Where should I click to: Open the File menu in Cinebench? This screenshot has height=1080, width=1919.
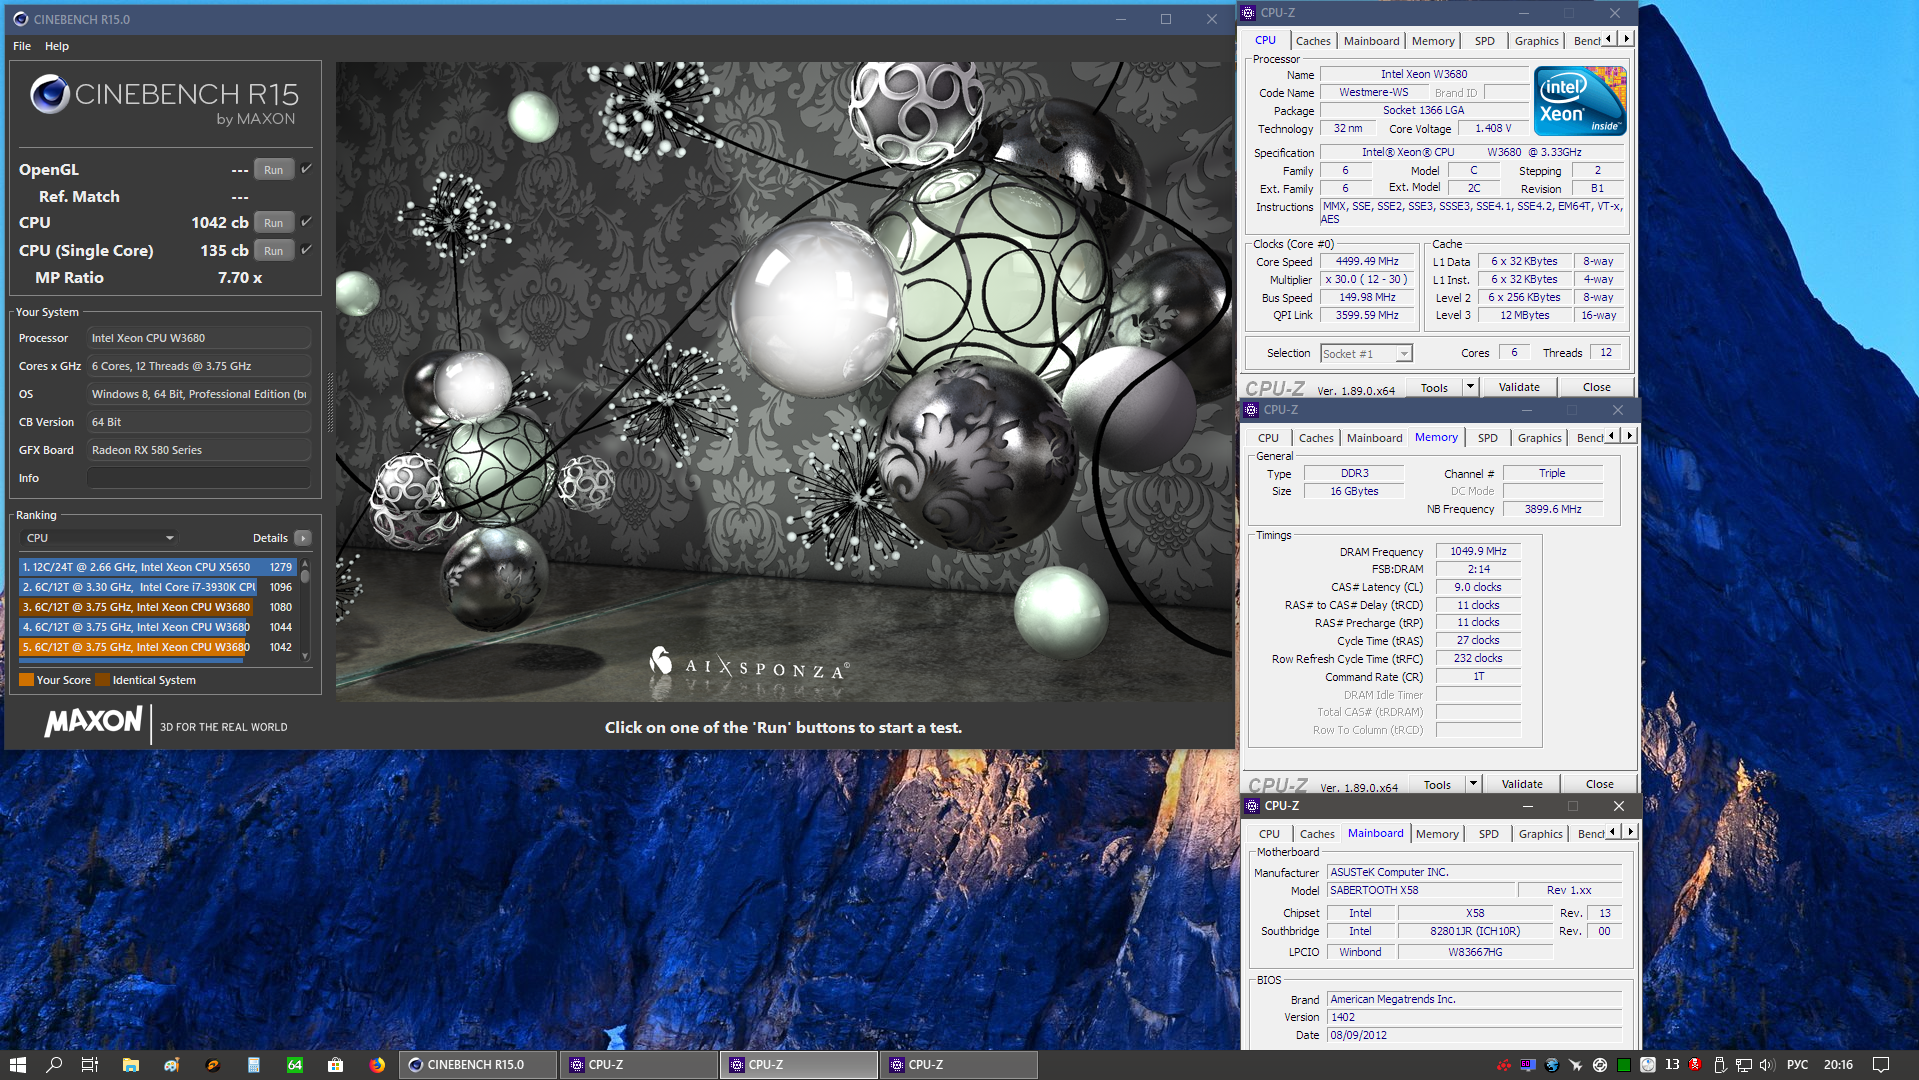[x=22, y=46]
